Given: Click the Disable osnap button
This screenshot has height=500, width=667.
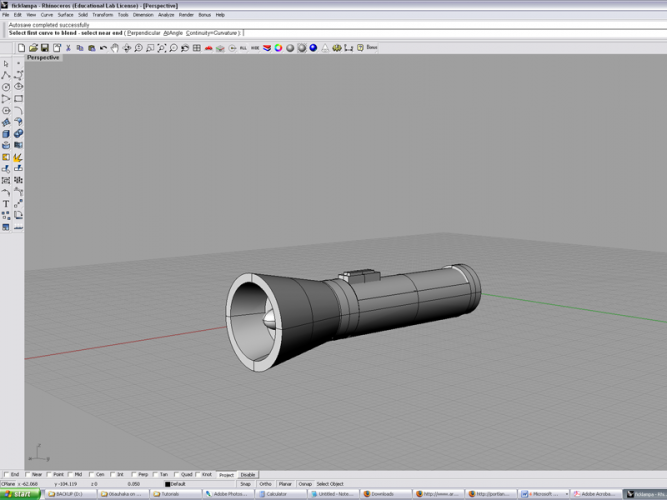Looking at the screenshot, I should 248,475.
